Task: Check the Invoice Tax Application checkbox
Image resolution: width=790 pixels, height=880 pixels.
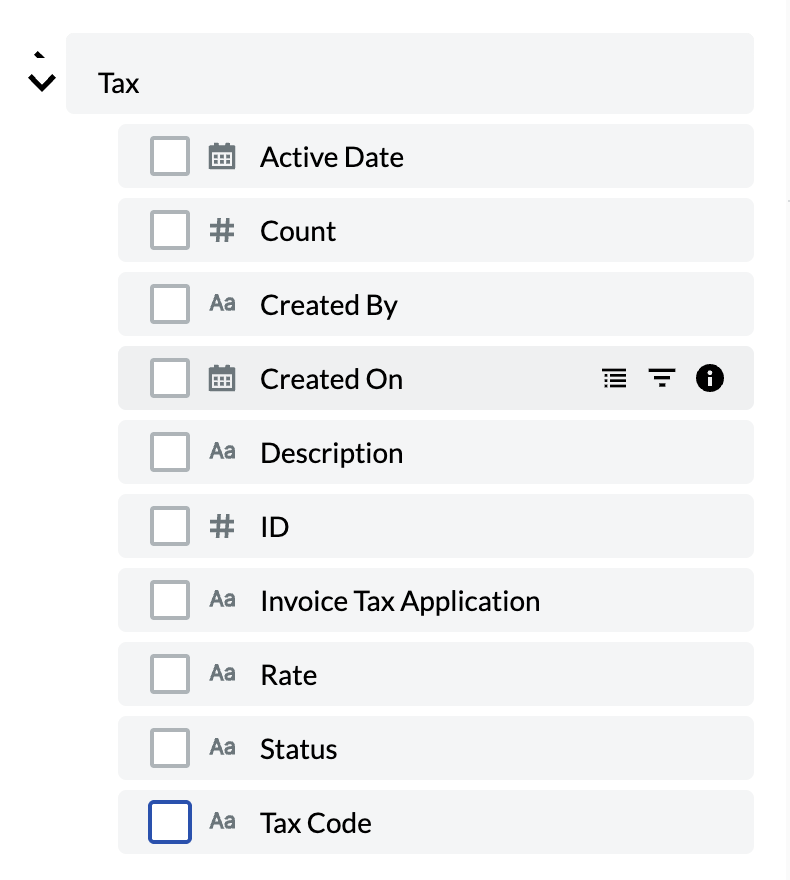Action: coord(170,601)
